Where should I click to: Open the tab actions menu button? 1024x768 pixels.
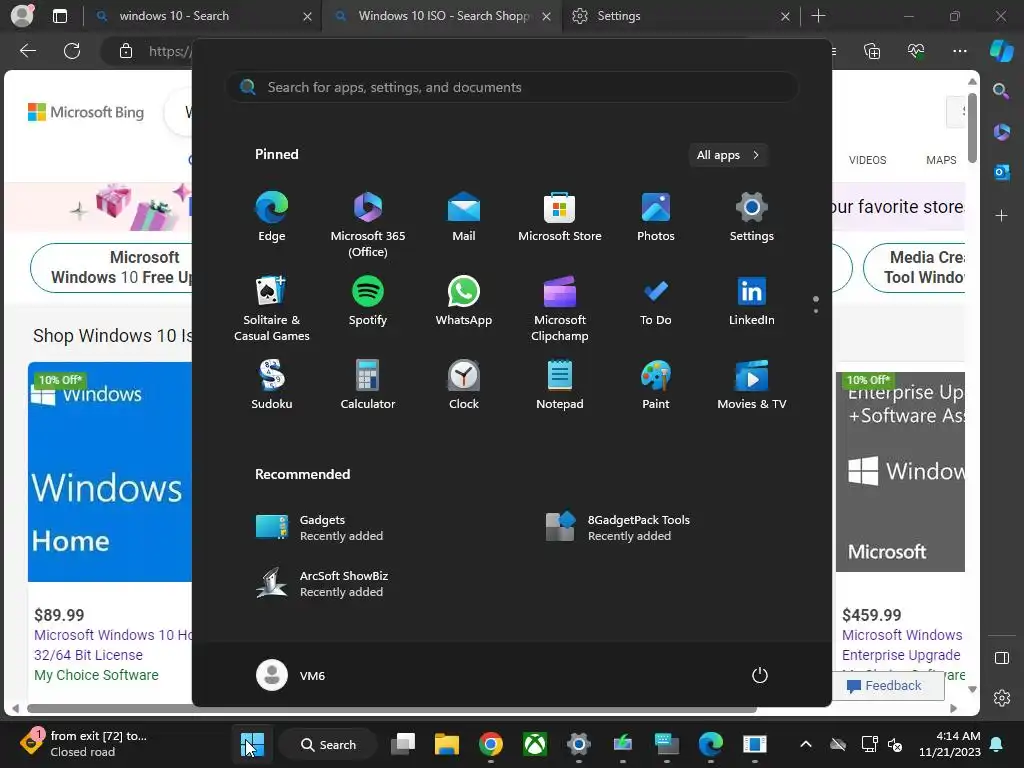[x=60, y=16]
